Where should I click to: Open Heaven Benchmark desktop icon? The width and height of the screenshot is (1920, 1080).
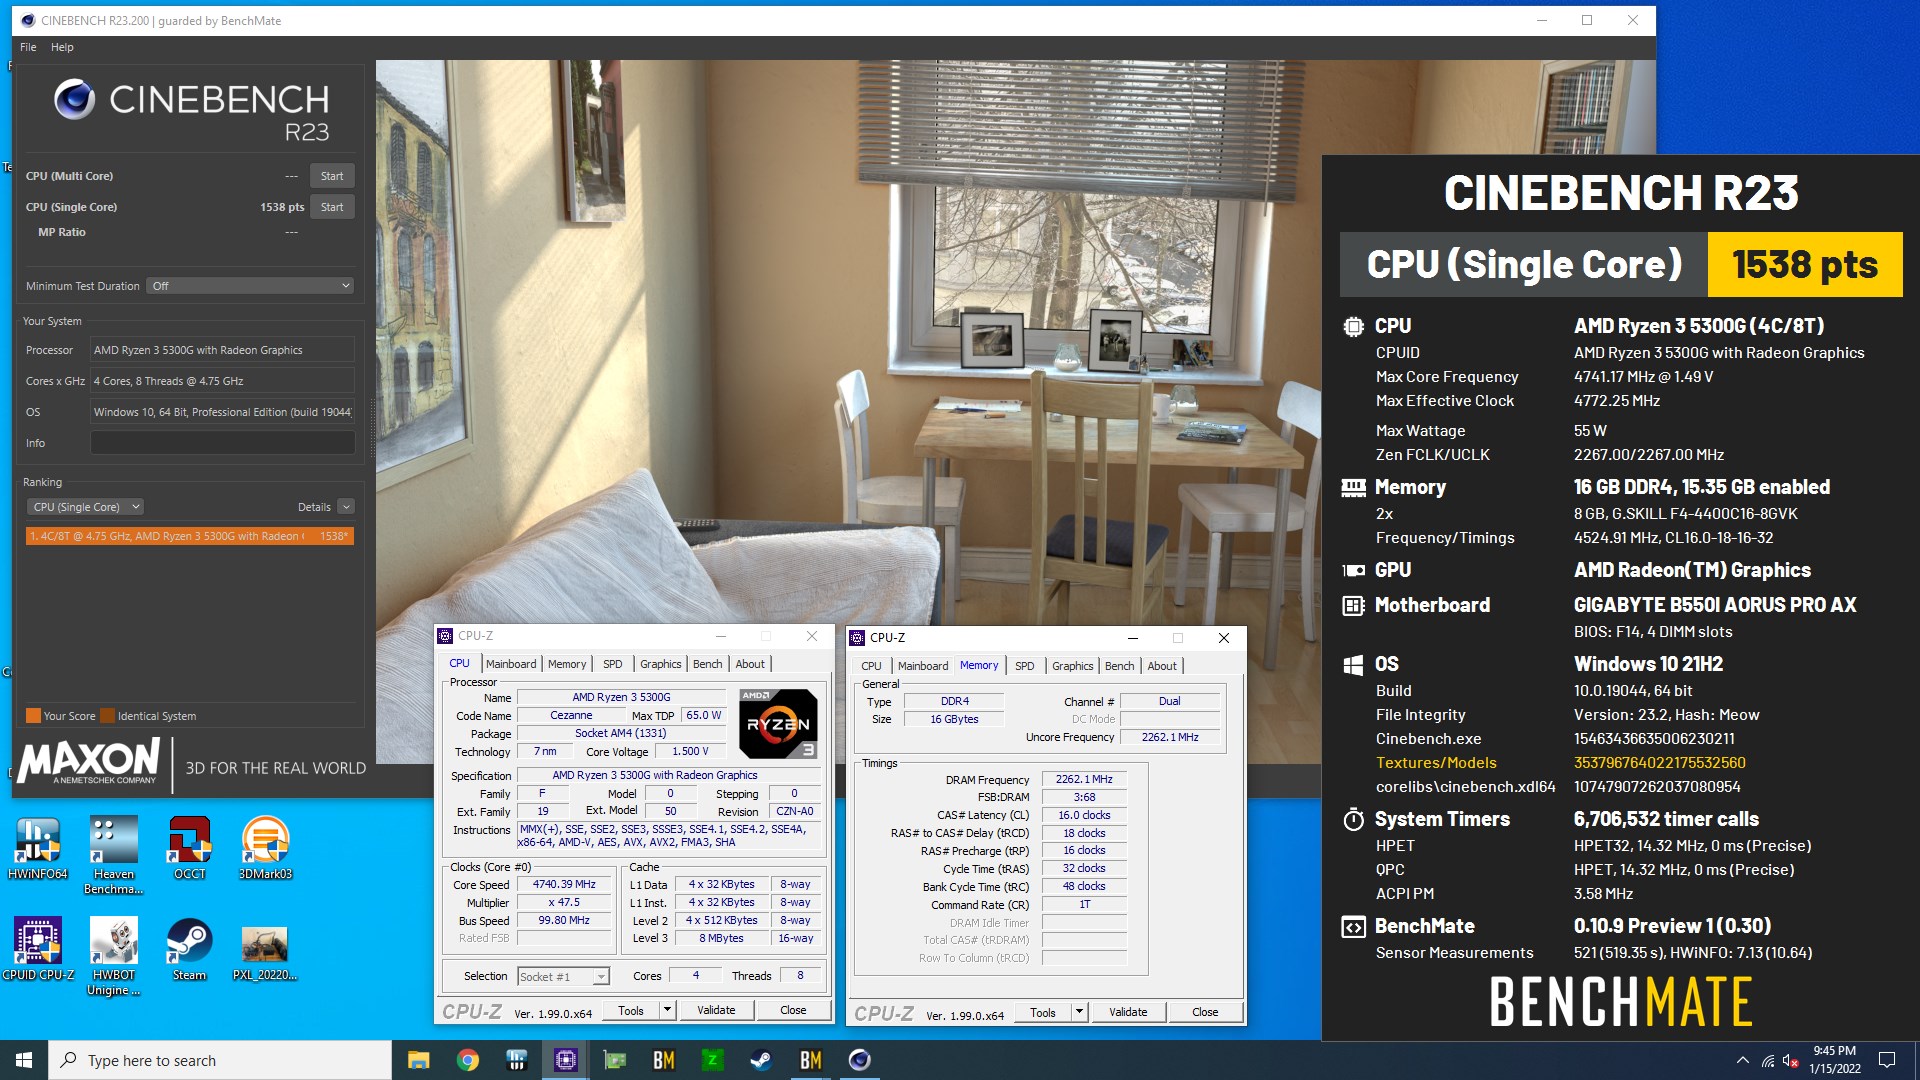pos(113,855)
